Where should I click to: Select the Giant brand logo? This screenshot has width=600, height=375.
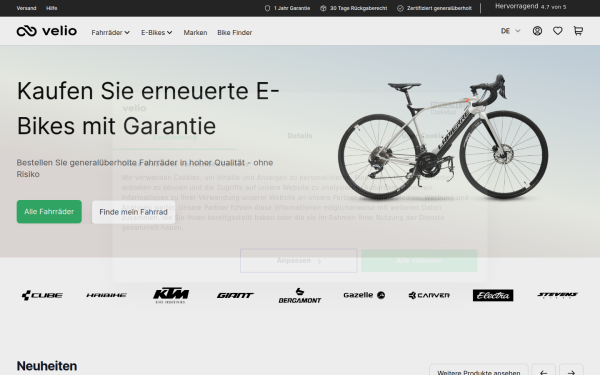click(x=235, y=295)
